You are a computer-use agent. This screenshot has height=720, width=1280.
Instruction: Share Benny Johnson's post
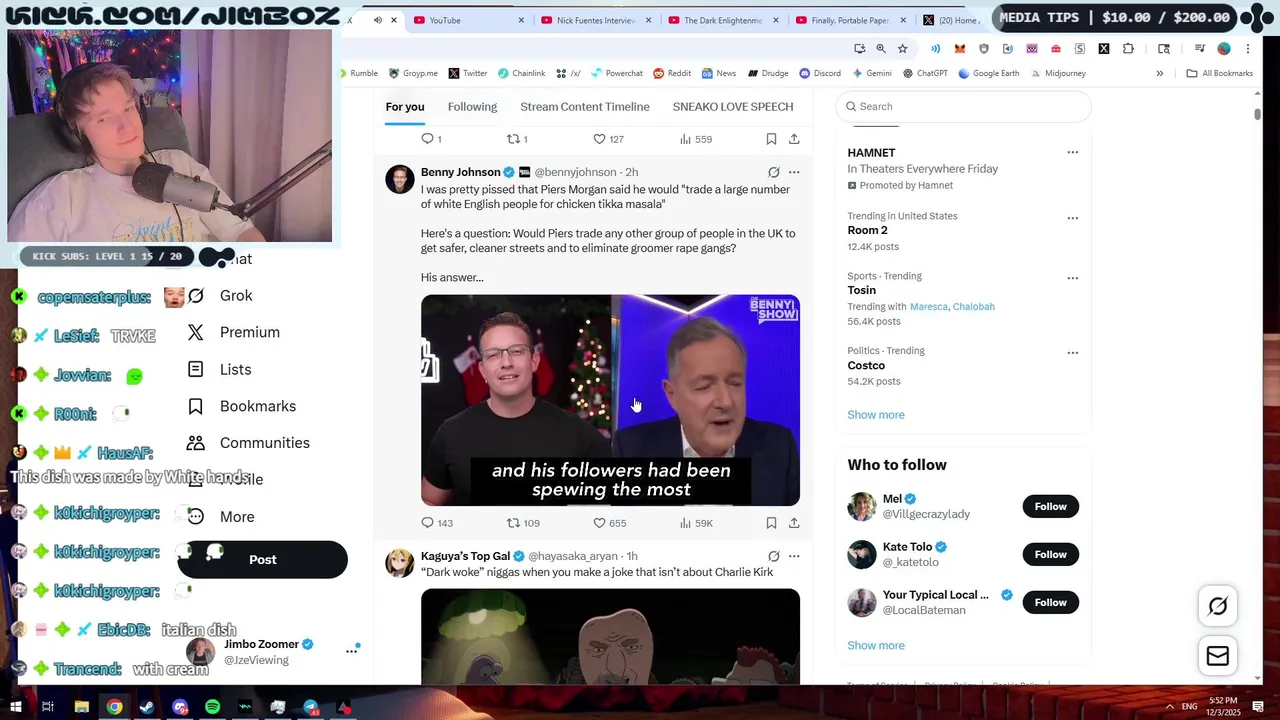coord(794,523)
